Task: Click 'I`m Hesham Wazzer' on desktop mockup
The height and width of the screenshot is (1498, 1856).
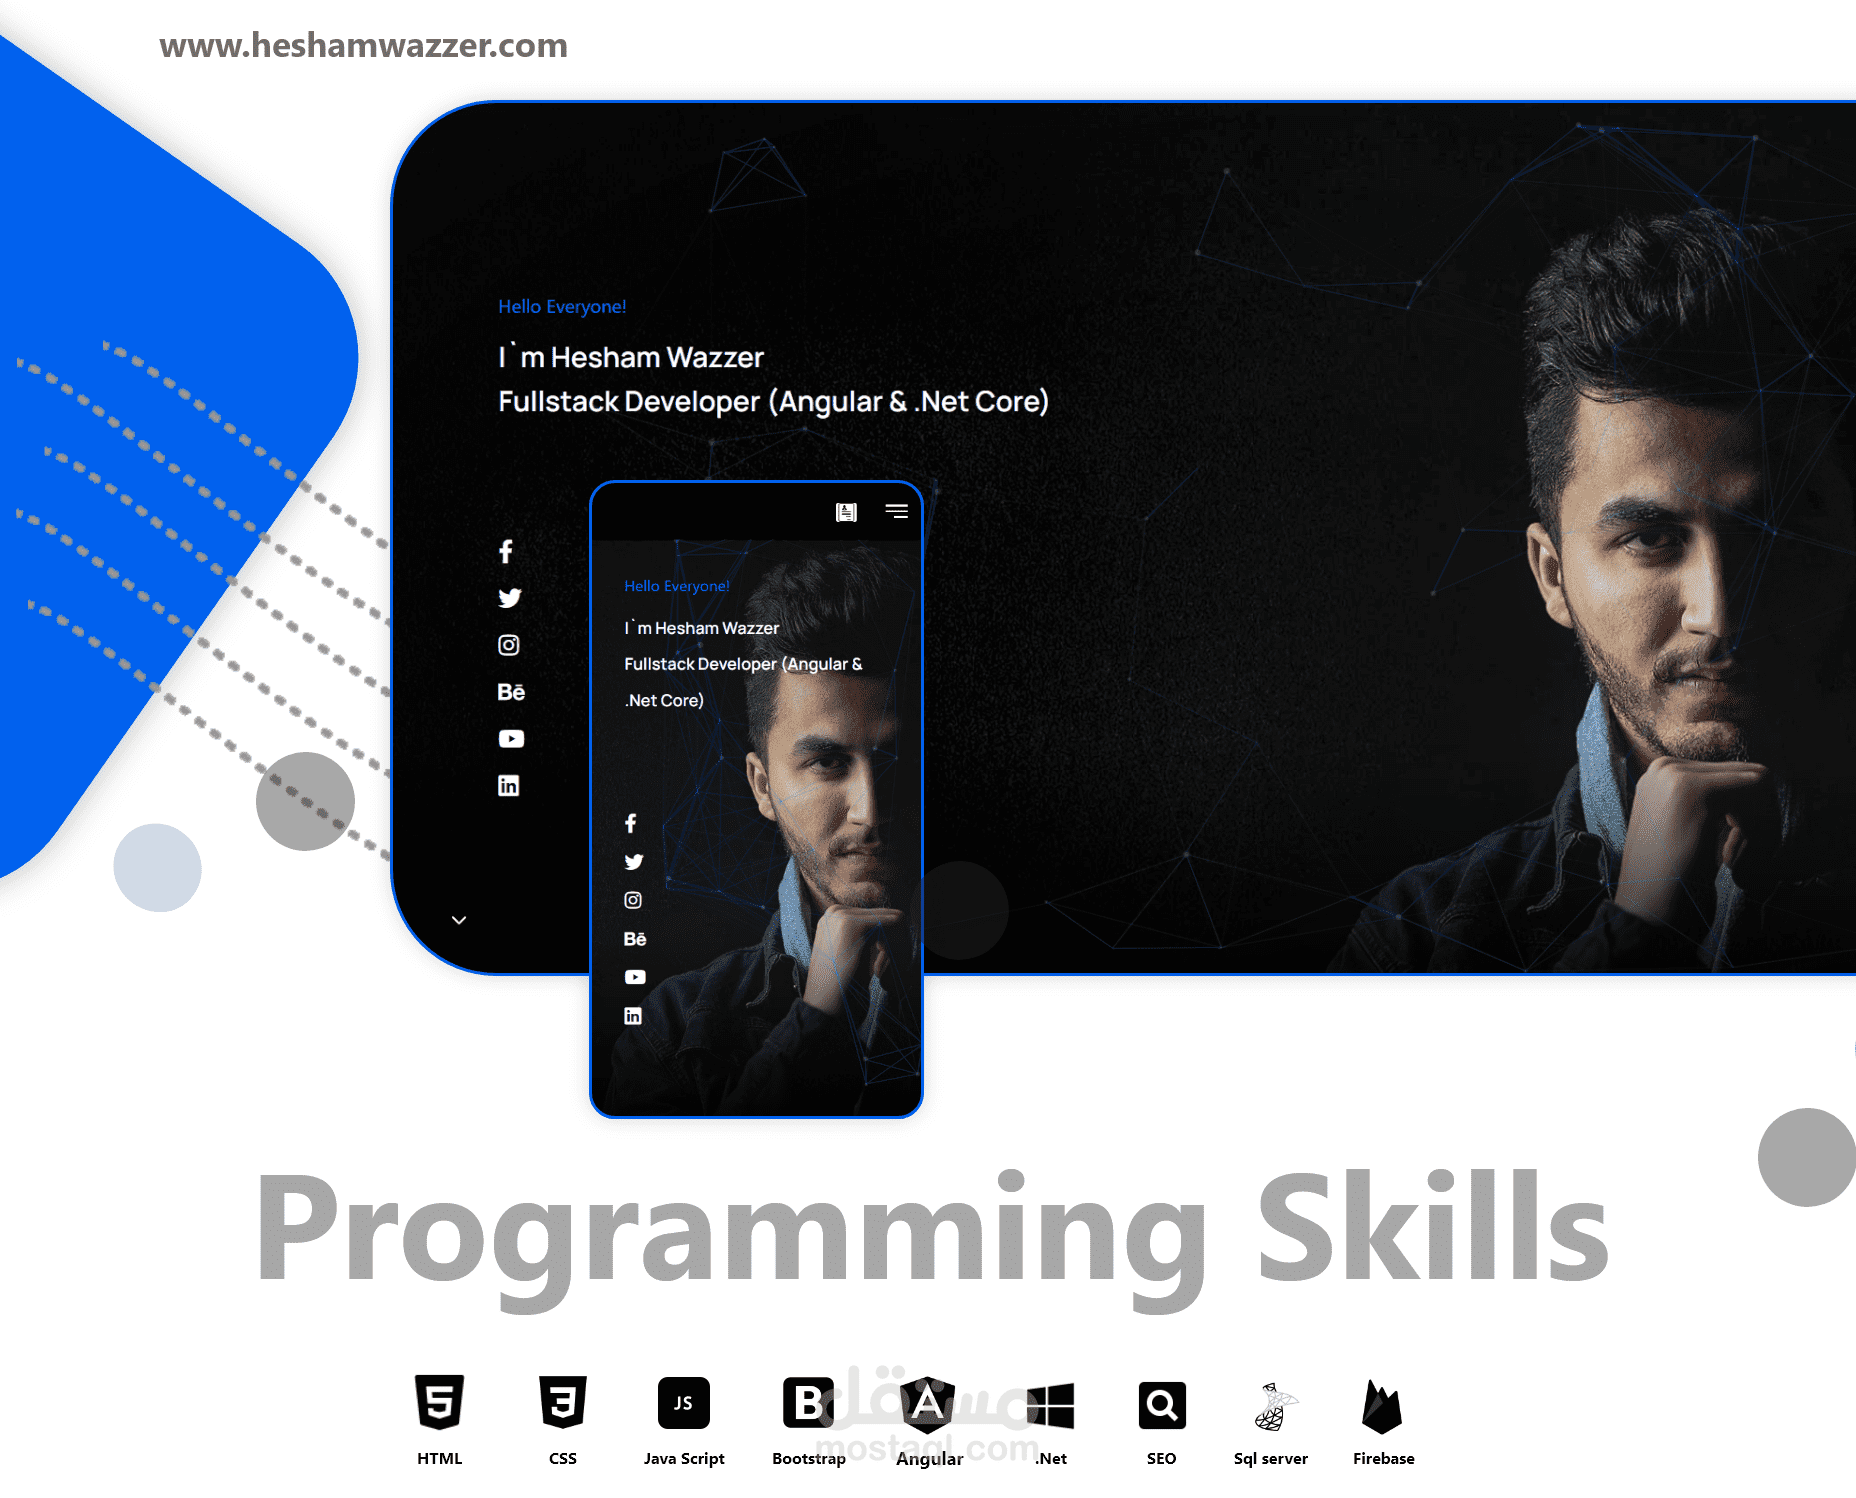Action: tap(631, 357)
